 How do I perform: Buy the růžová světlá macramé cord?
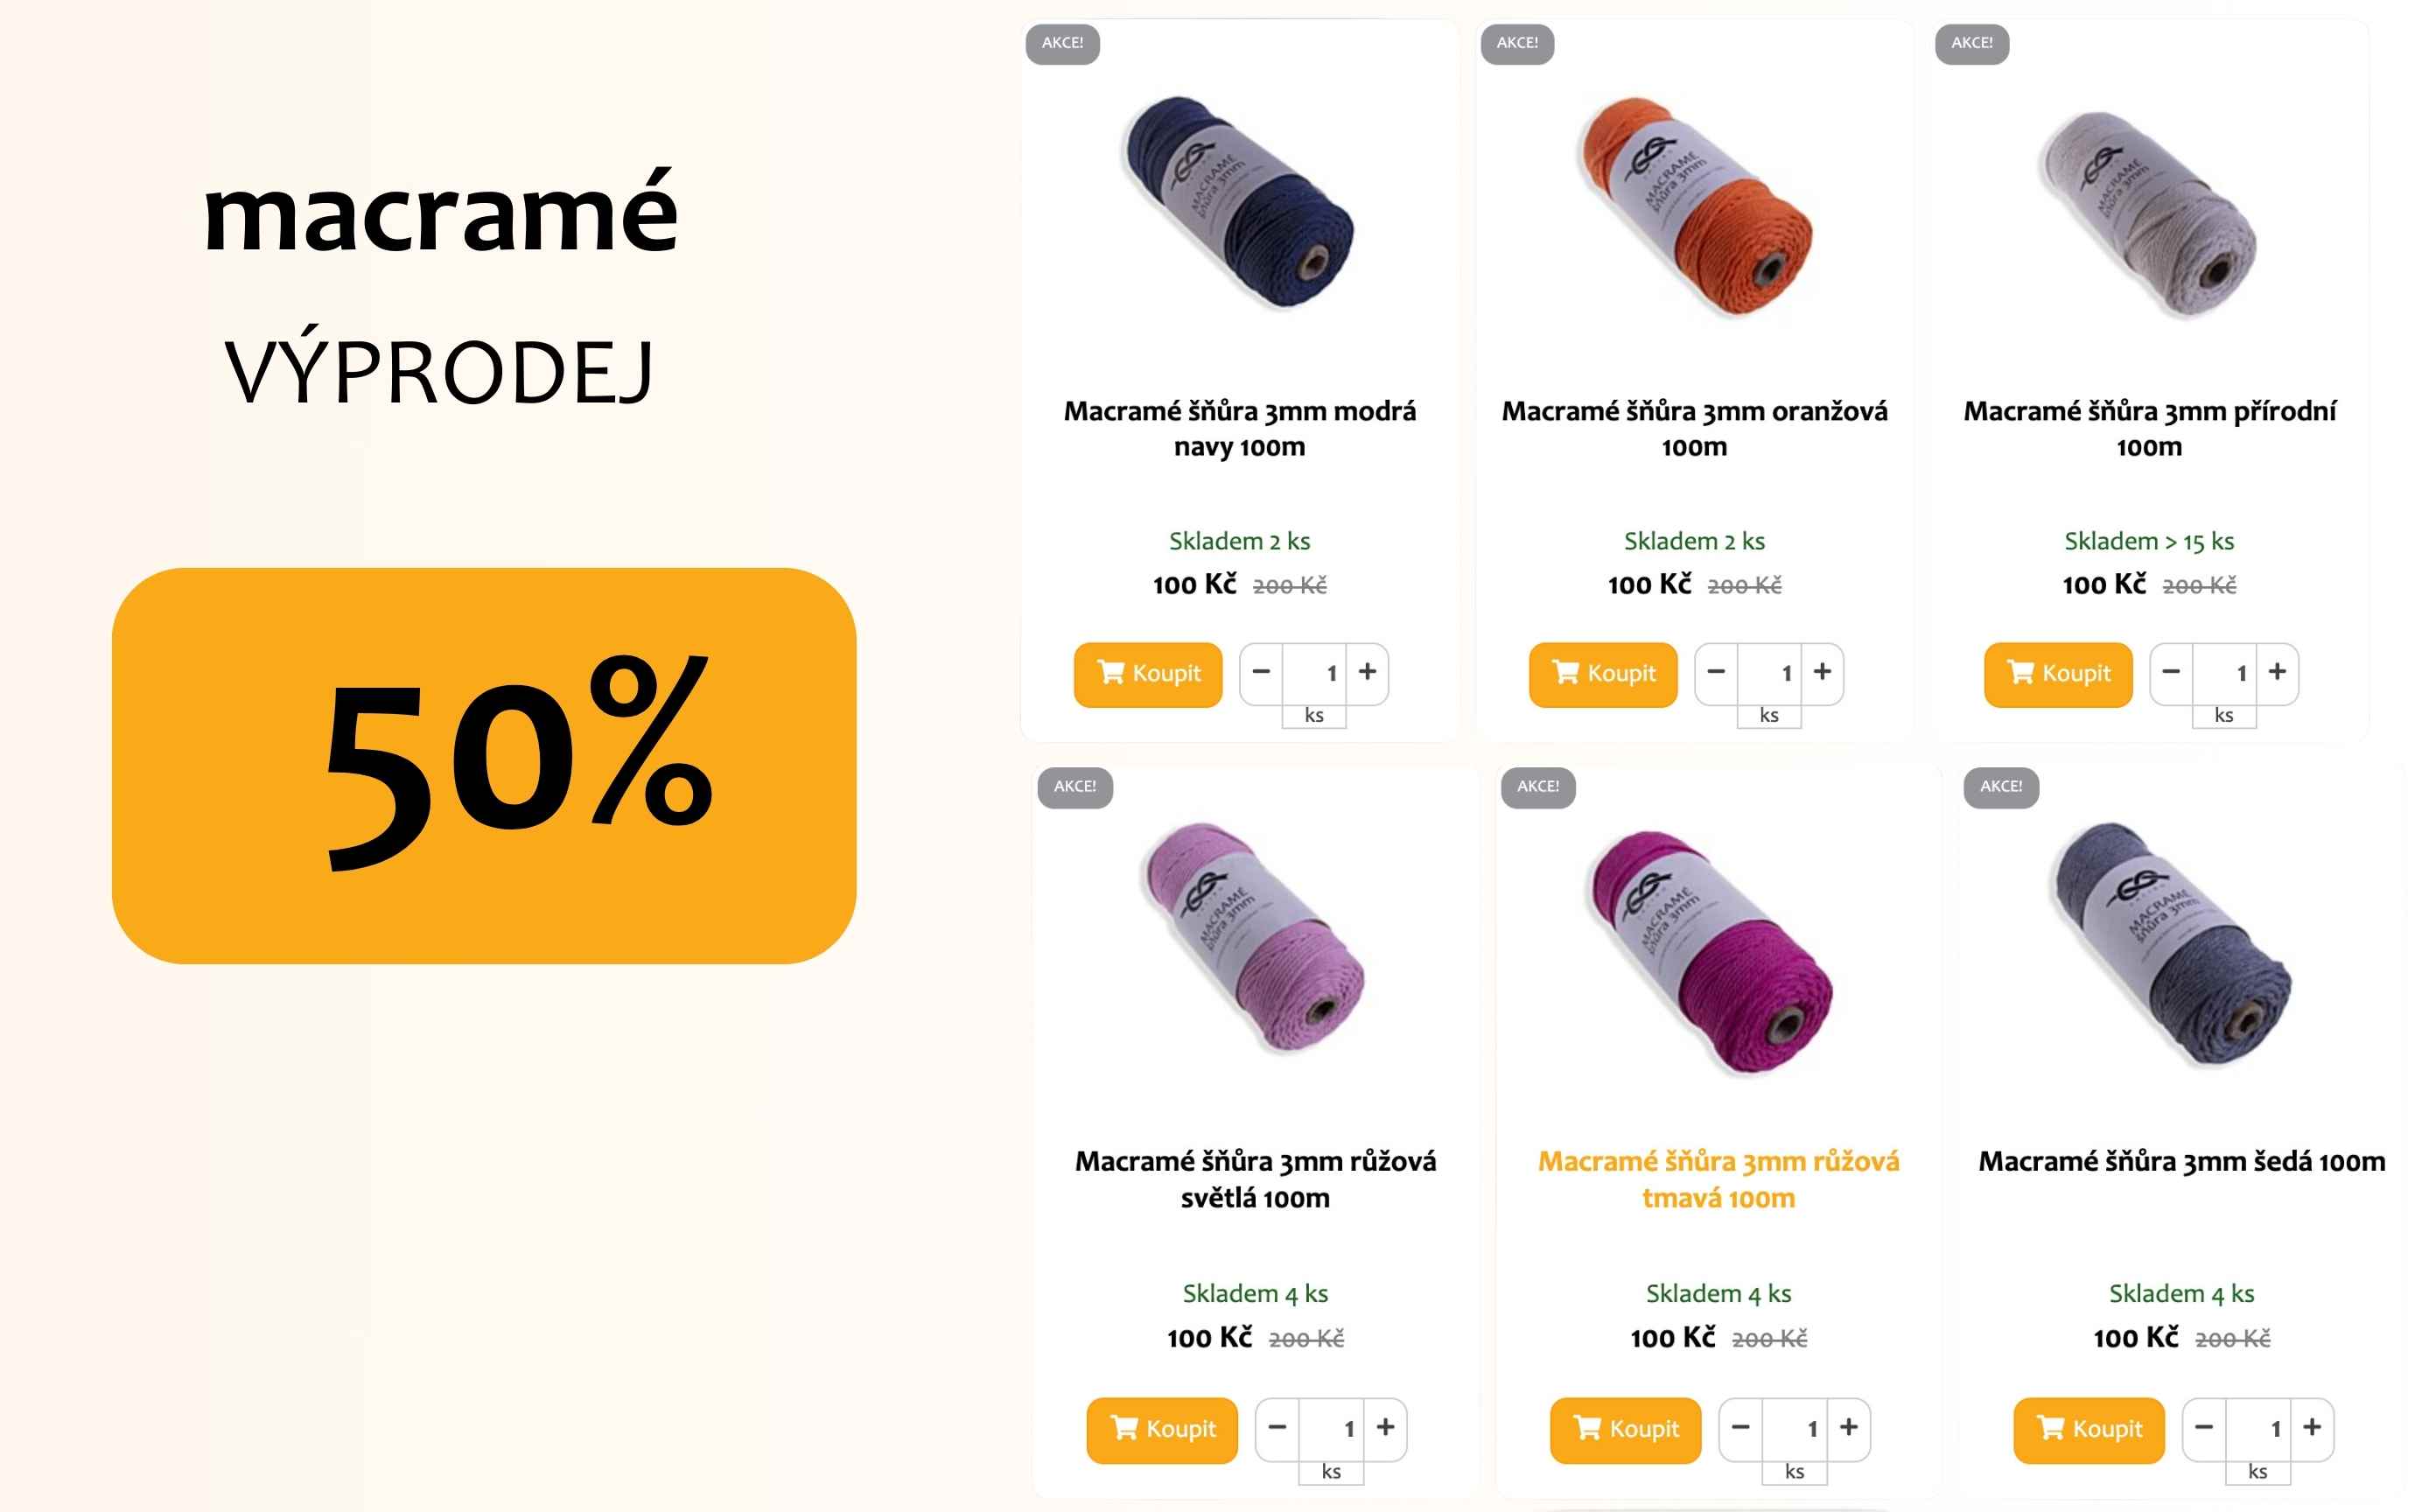[x=1162, y=1430]
